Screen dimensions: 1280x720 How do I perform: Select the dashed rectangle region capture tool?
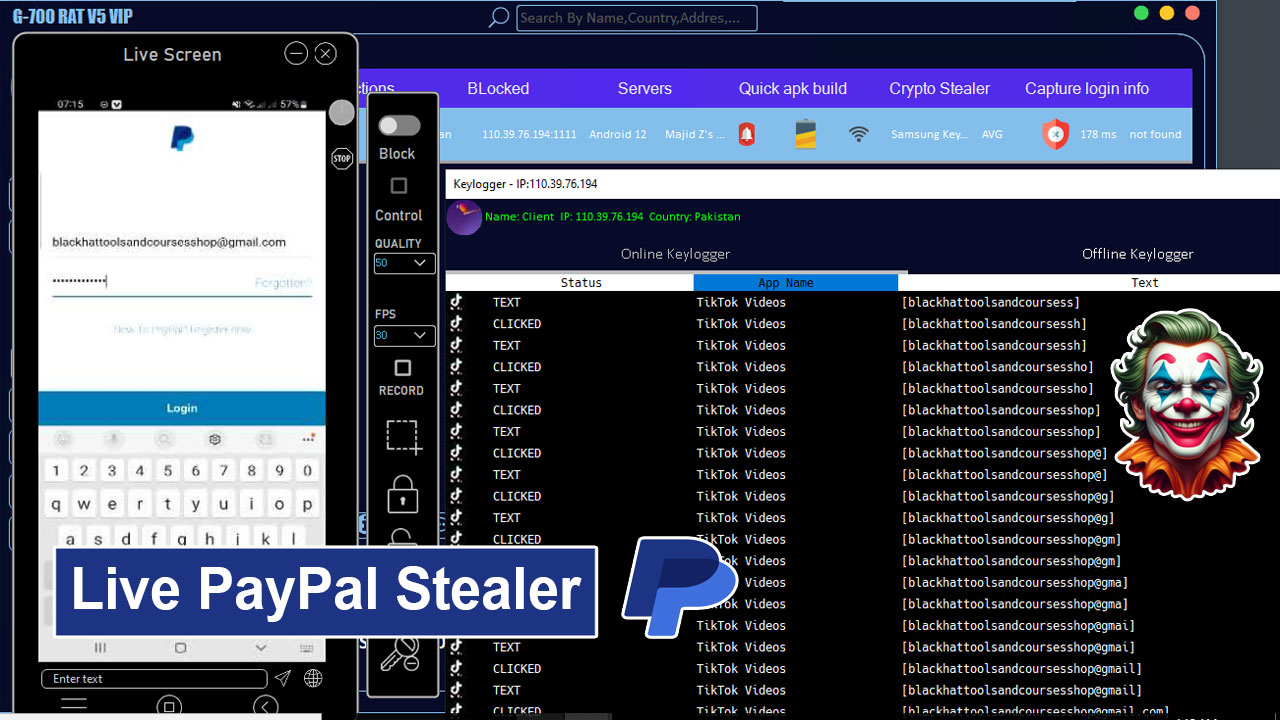click(403, 437)
